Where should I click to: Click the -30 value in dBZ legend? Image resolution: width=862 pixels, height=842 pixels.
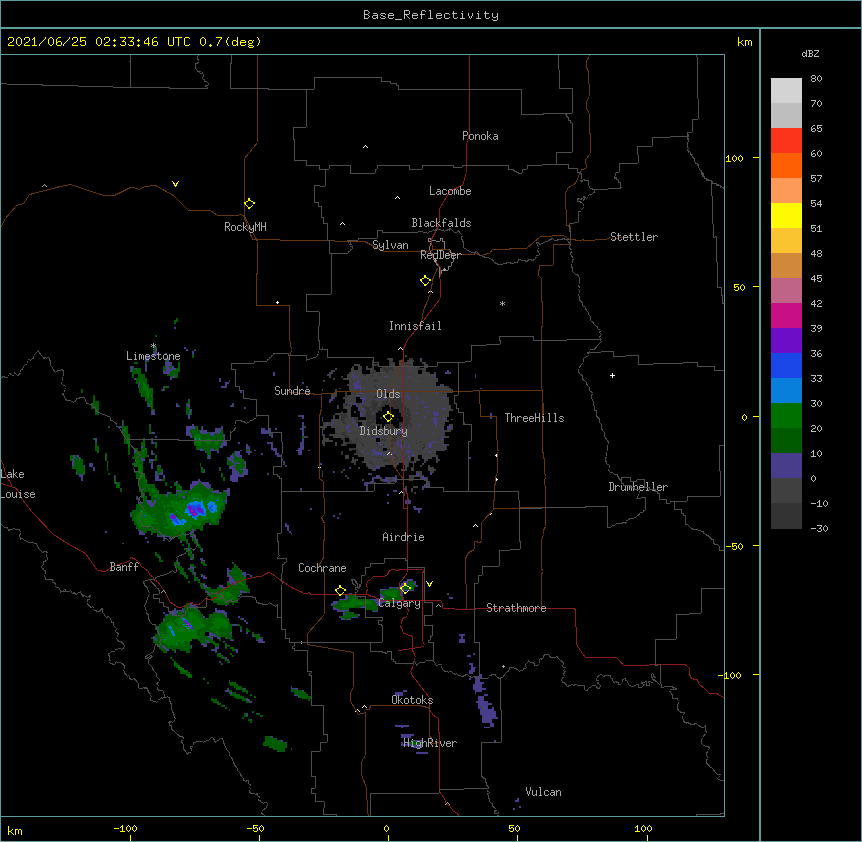819,528
